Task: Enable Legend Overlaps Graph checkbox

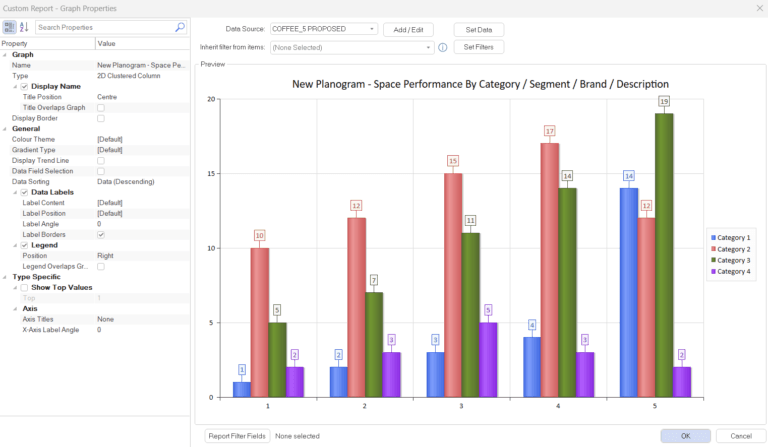Action: tap(101, 266)
